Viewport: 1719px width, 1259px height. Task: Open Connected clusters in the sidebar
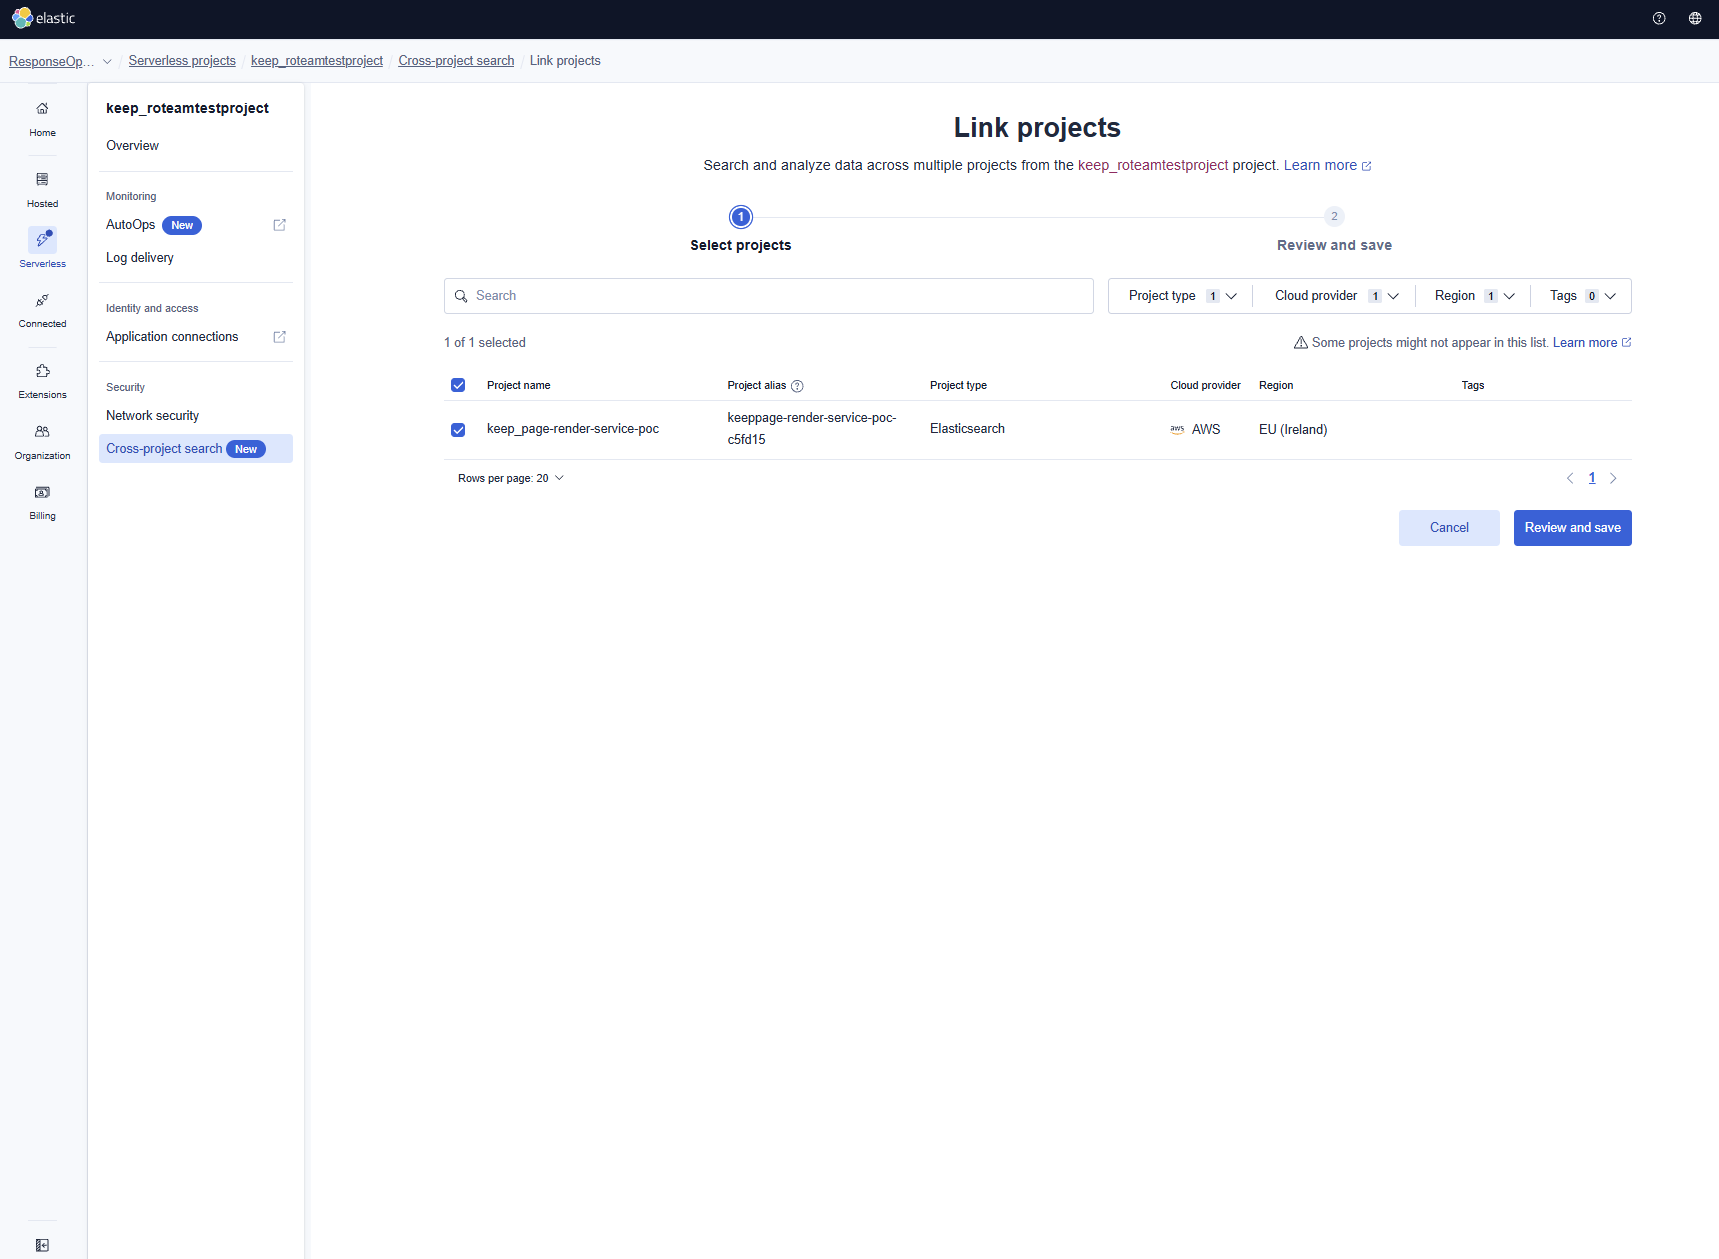(42, 310)
